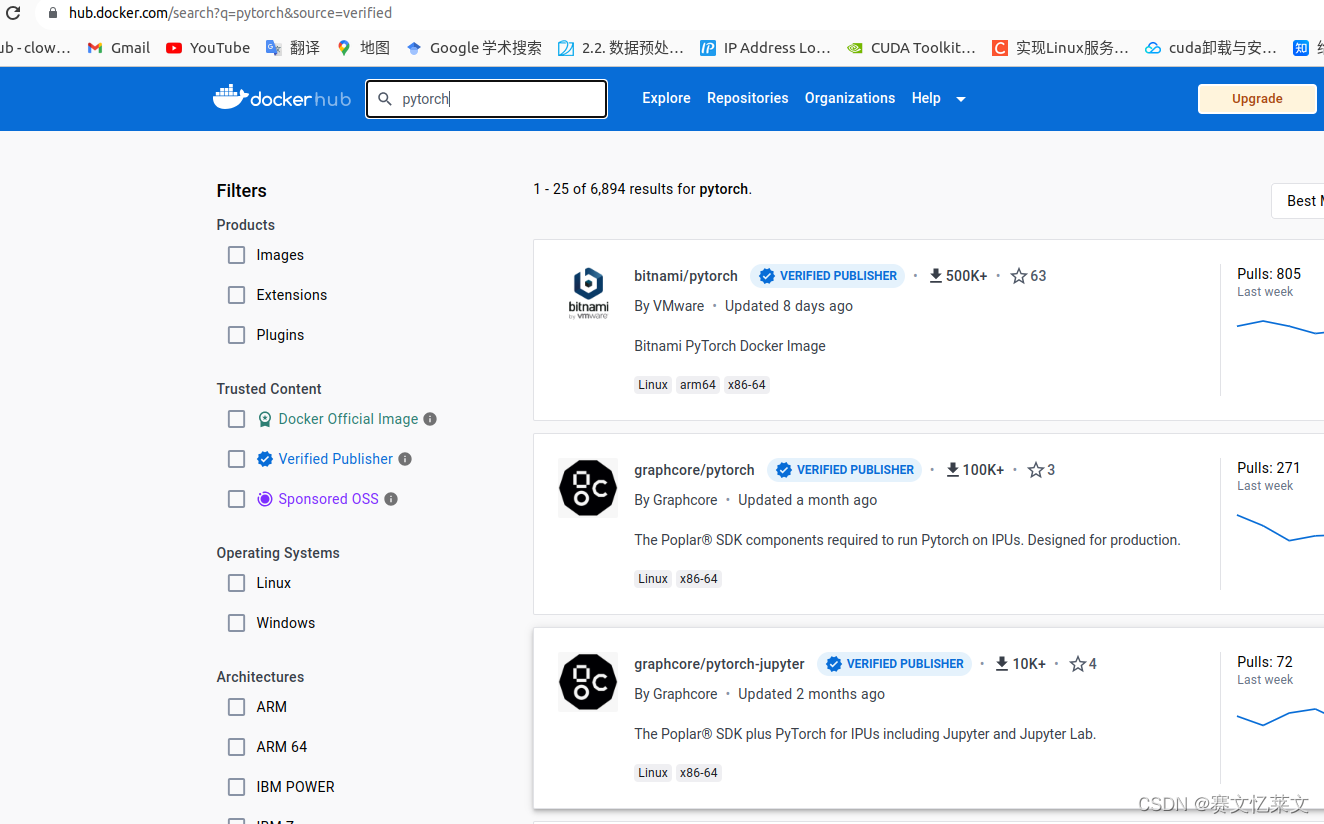This screenshot has width=1324, height=824.
Task: Click info icon beside Docker Official Image
Action: click(x=430, y=419)
